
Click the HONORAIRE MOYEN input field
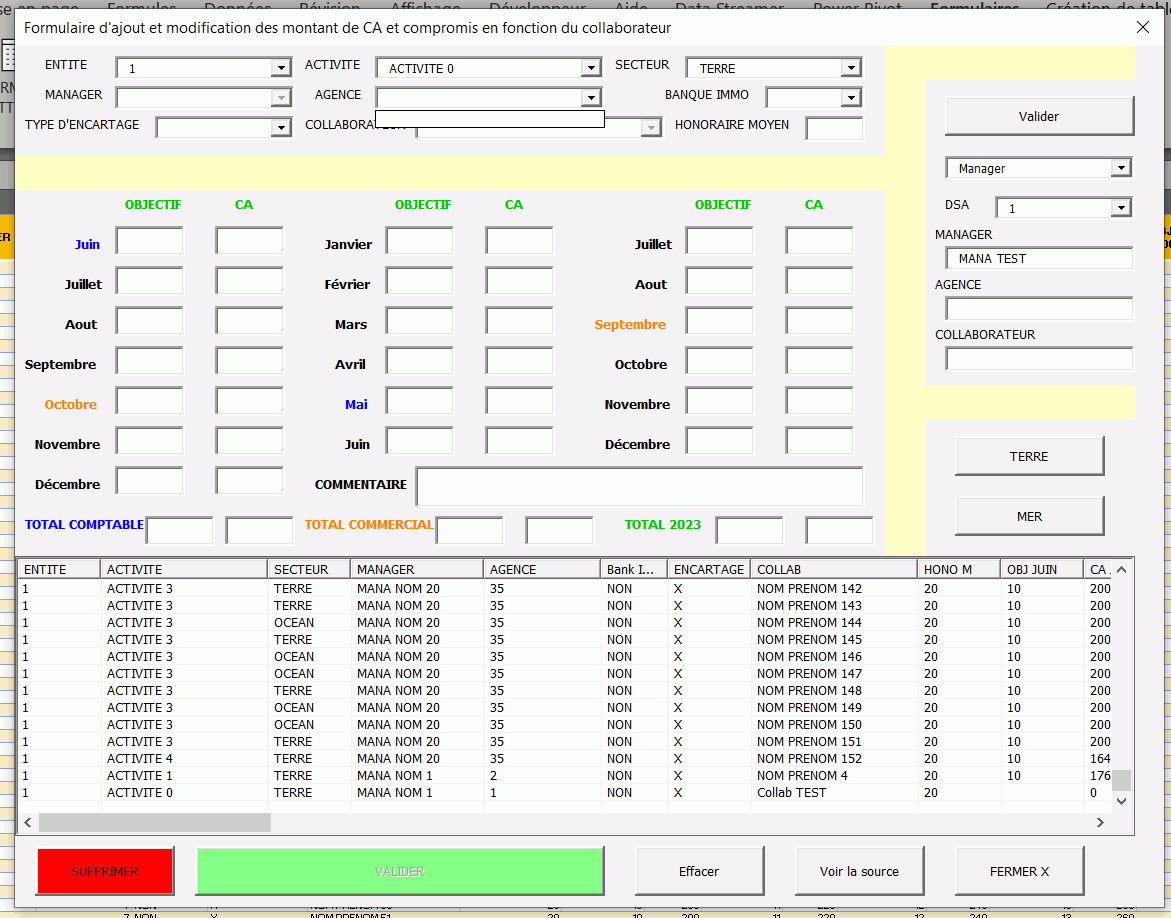click(834, 128)
